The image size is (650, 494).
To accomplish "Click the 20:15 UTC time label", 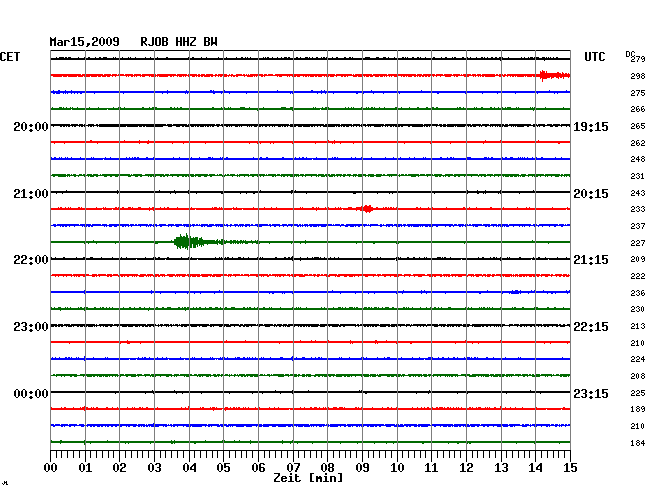I will point(591,194).
